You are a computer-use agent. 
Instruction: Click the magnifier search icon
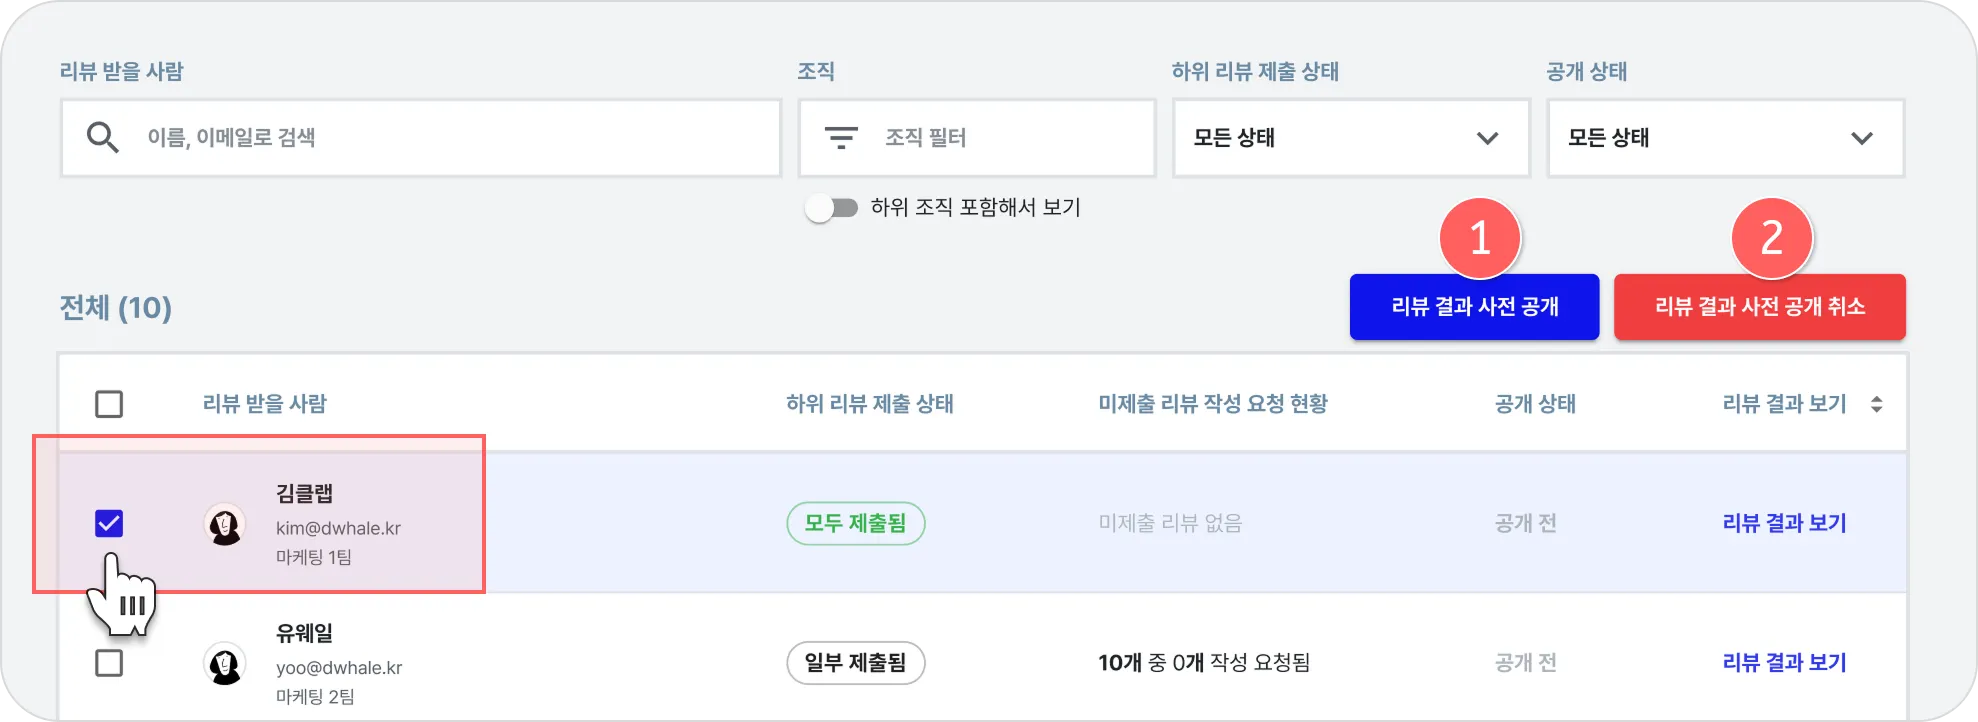point(102,137)
